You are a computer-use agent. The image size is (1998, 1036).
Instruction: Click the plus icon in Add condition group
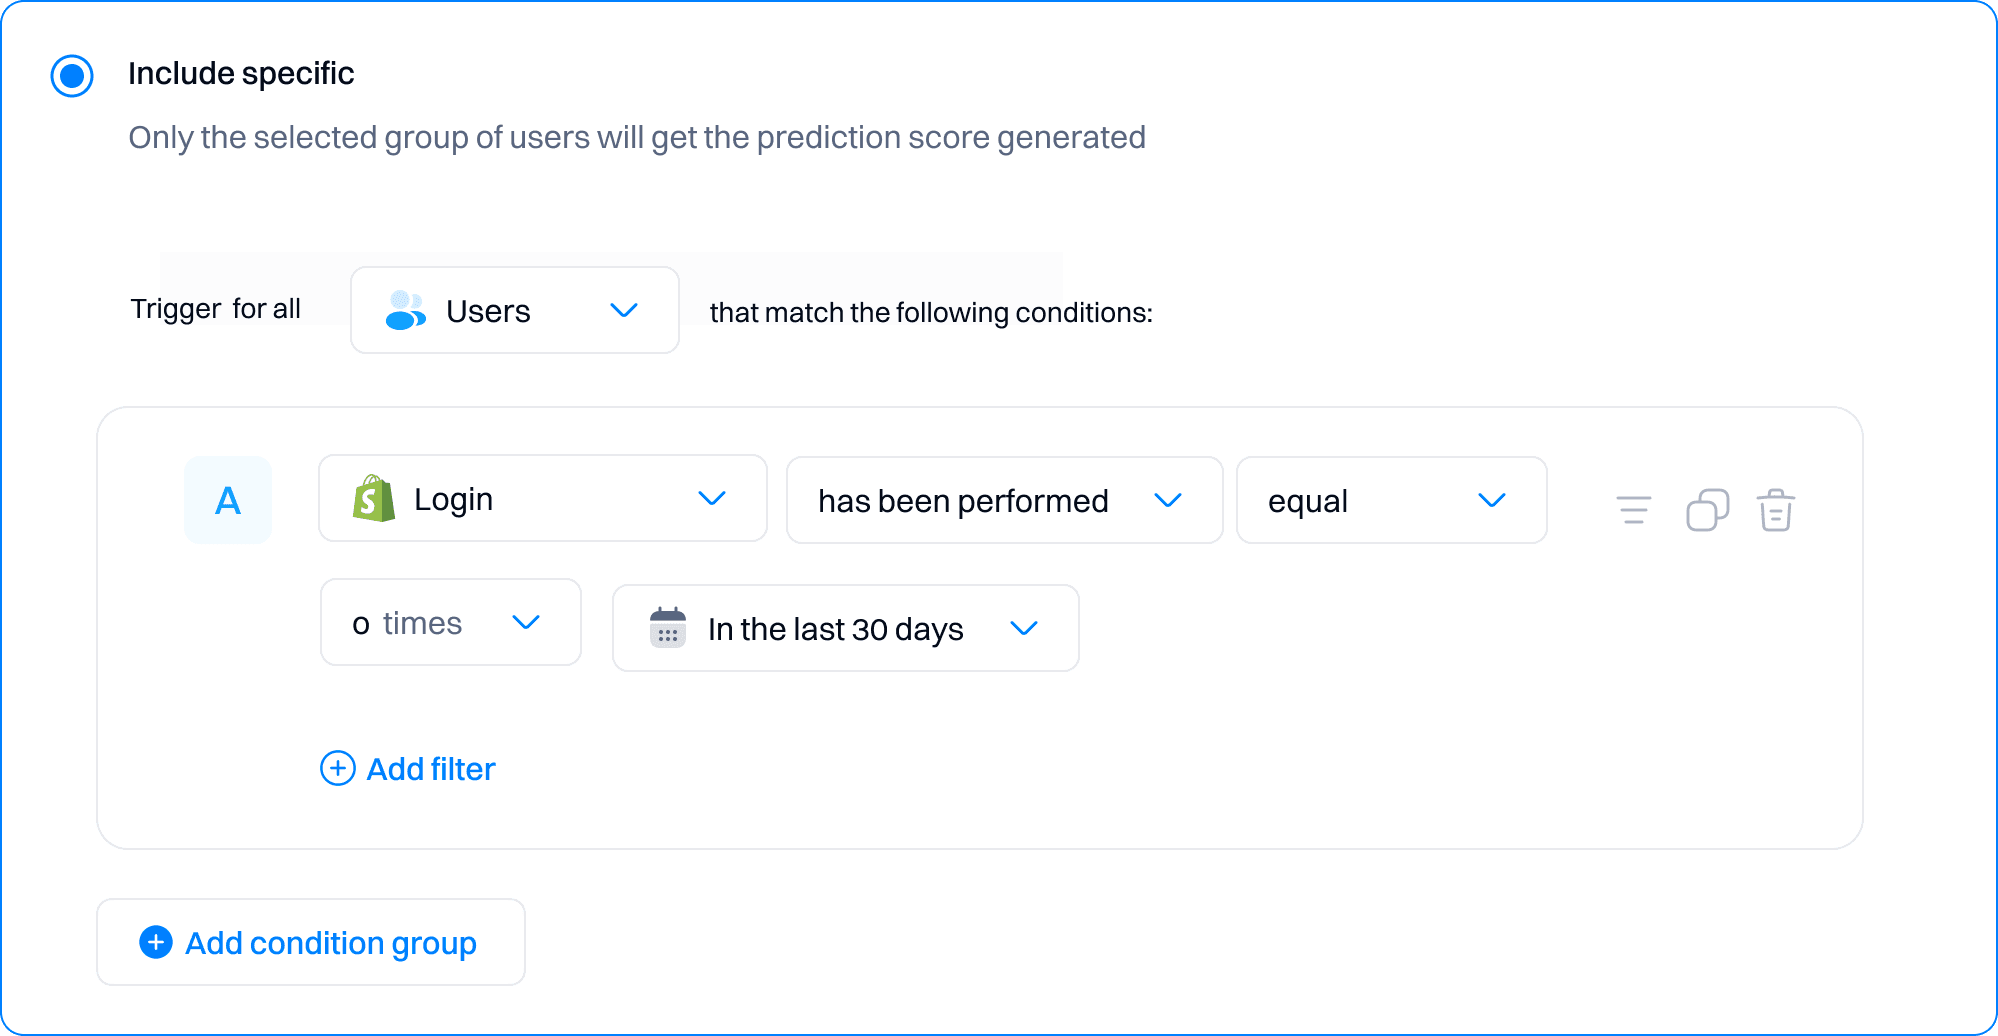click(155, 942)
